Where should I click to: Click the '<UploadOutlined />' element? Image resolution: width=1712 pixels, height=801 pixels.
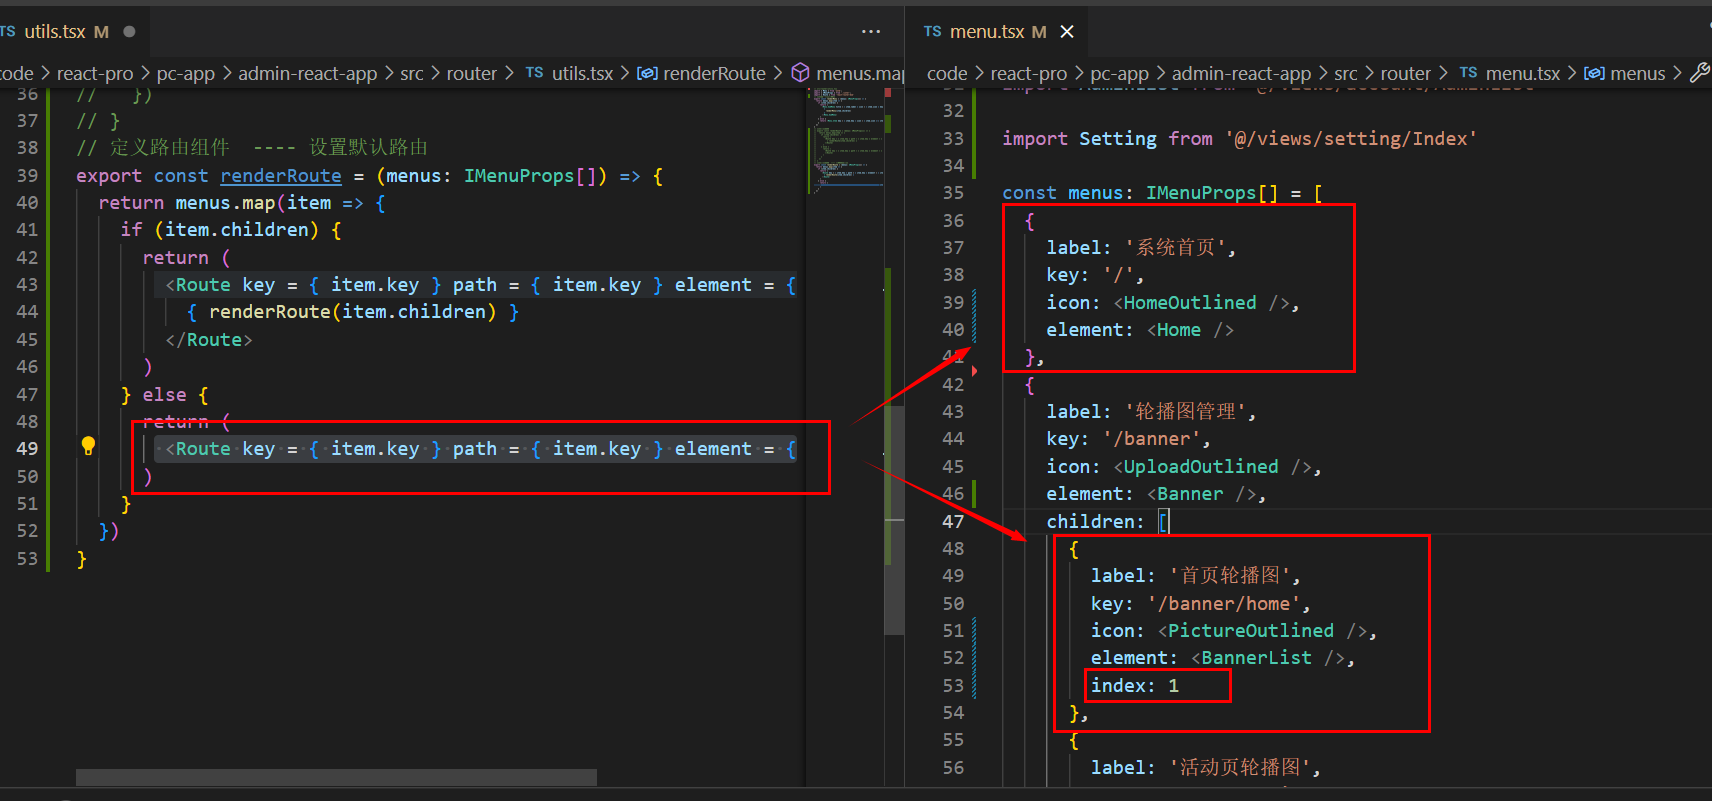tap(1212, 467)
